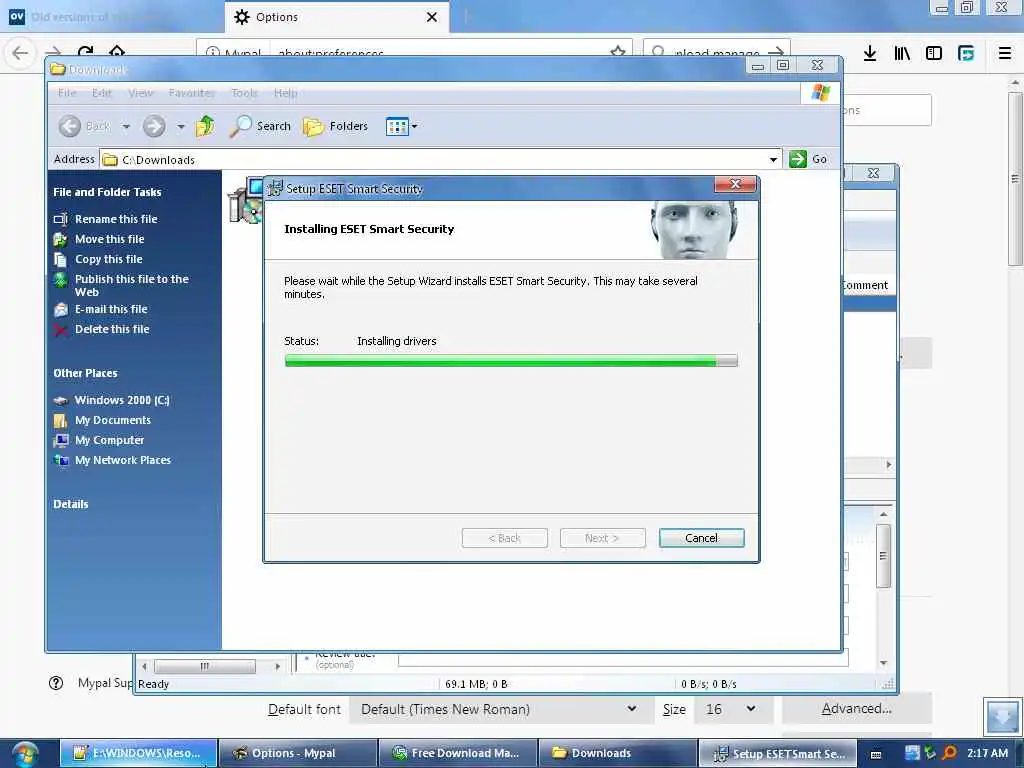The height and width of the screenshot is (768, 1024).
Task: Open My Network Places link
Action: [123, 460]
